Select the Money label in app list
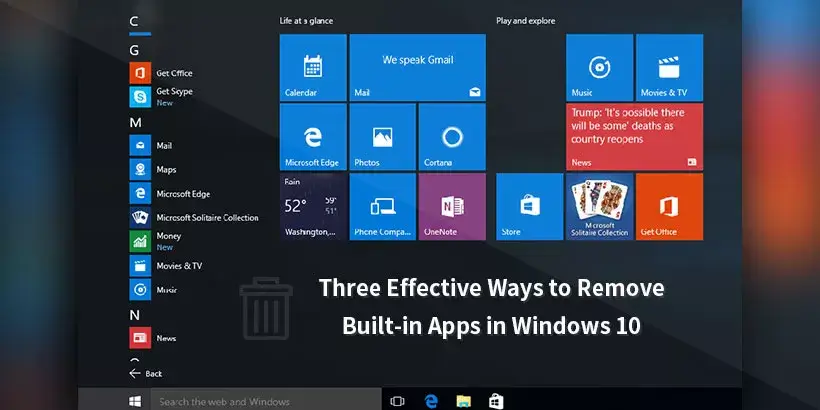 click(x=168, y=236)
